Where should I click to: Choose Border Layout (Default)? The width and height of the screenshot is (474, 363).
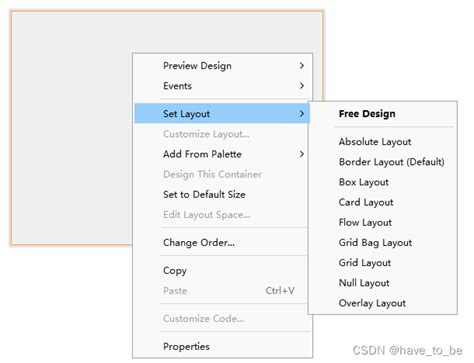tap(391, 162)
